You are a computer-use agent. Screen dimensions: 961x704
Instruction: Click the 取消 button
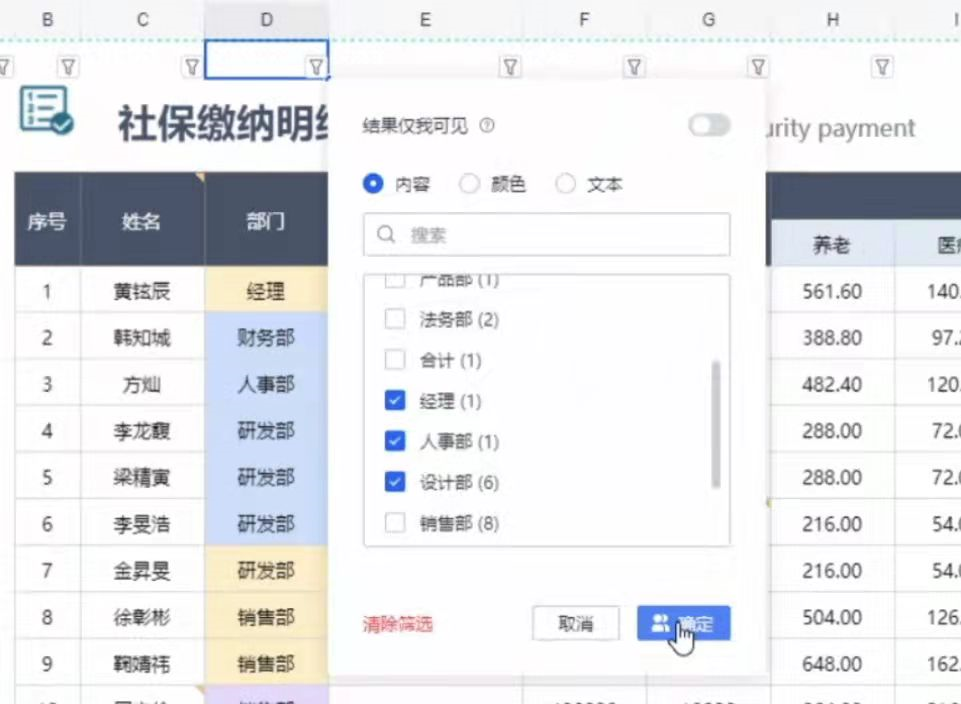point(575,624)
